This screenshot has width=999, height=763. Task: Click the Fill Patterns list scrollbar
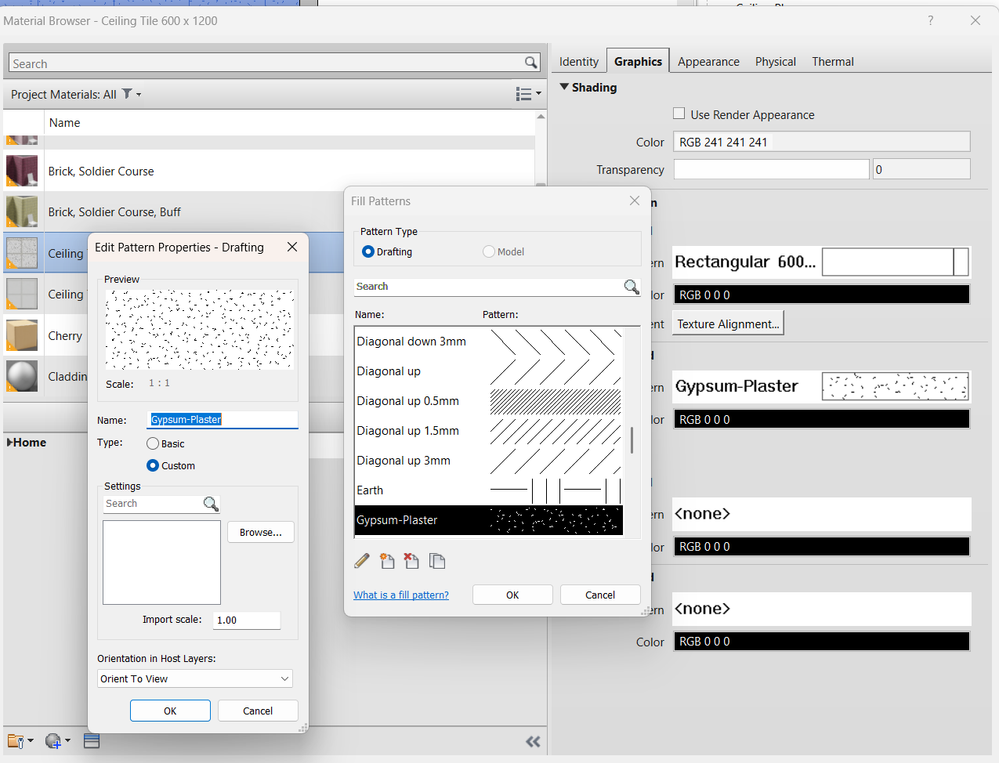631,440
